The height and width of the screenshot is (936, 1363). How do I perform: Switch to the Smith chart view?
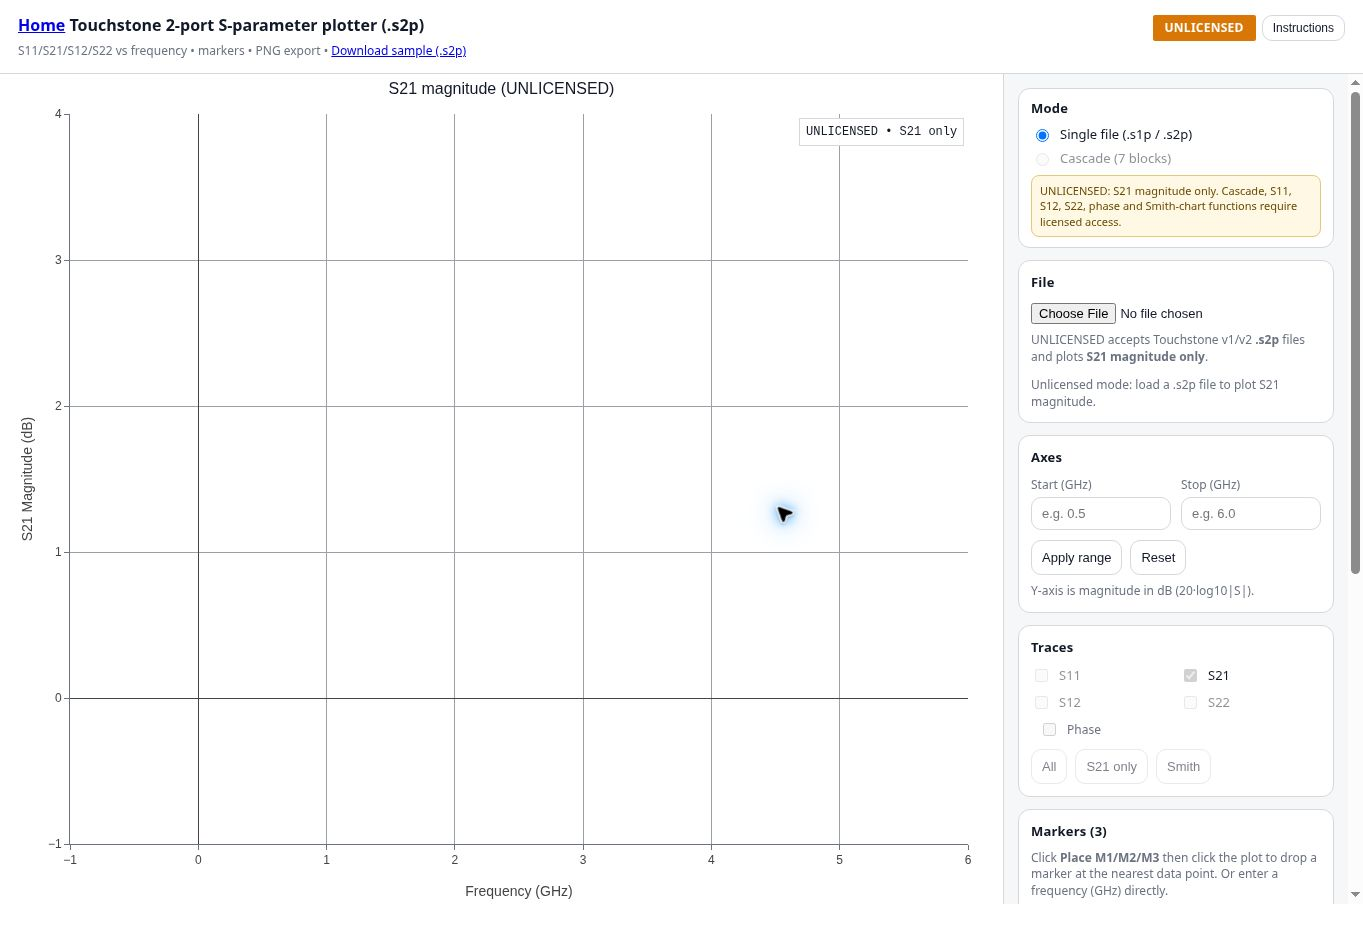tap(1183, 767)
